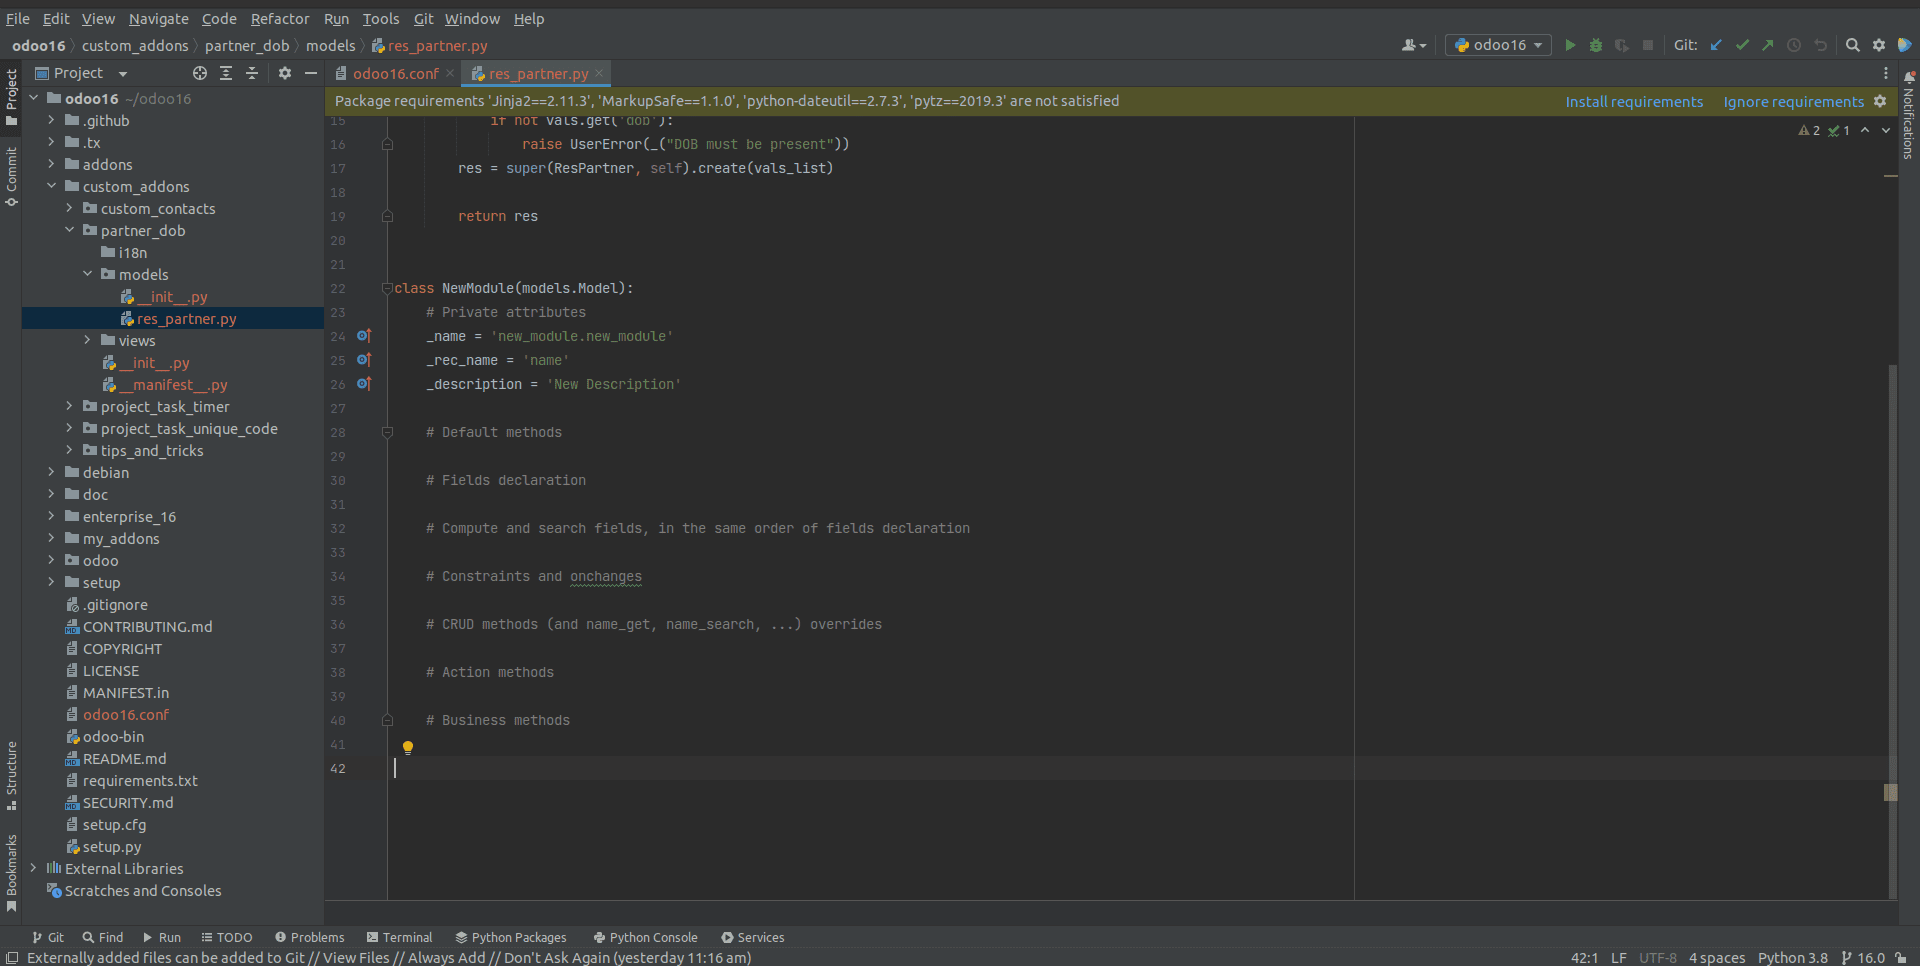Open the Python Packages tool window
This screenshot has width=1920, height=966.
[x=511, y=937]
